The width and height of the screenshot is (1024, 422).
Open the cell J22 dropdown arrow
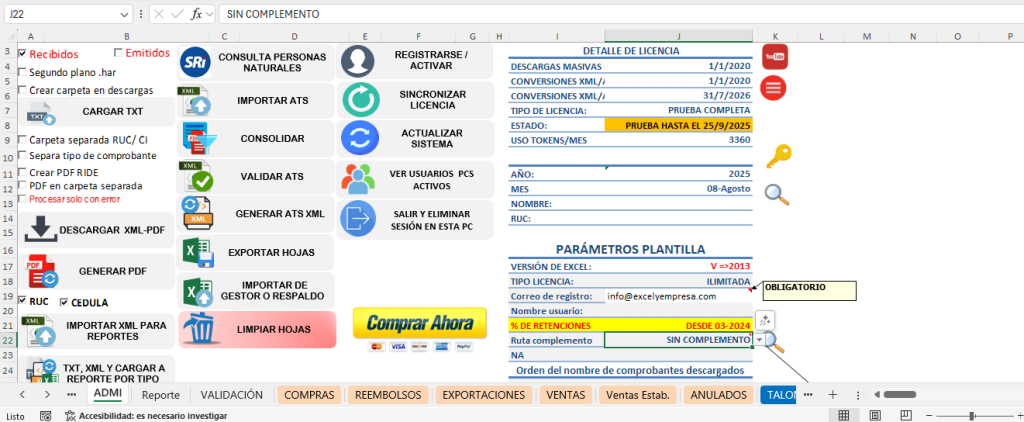[x=759, y=340]
